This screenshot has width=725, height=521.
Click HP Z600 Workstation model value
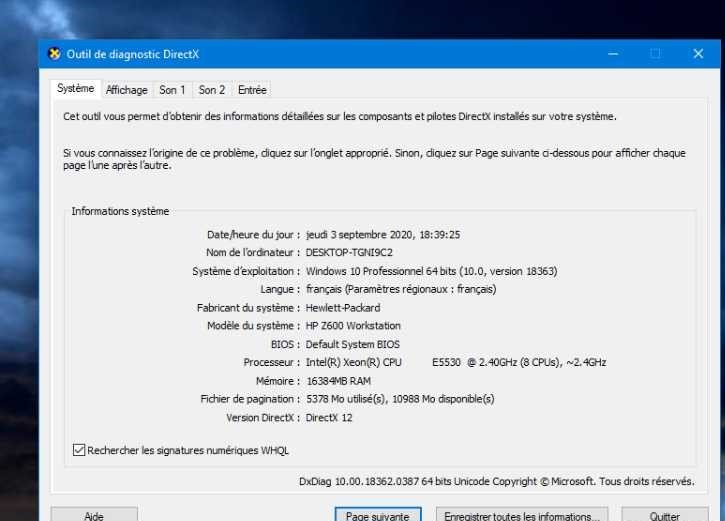(353, 326)
